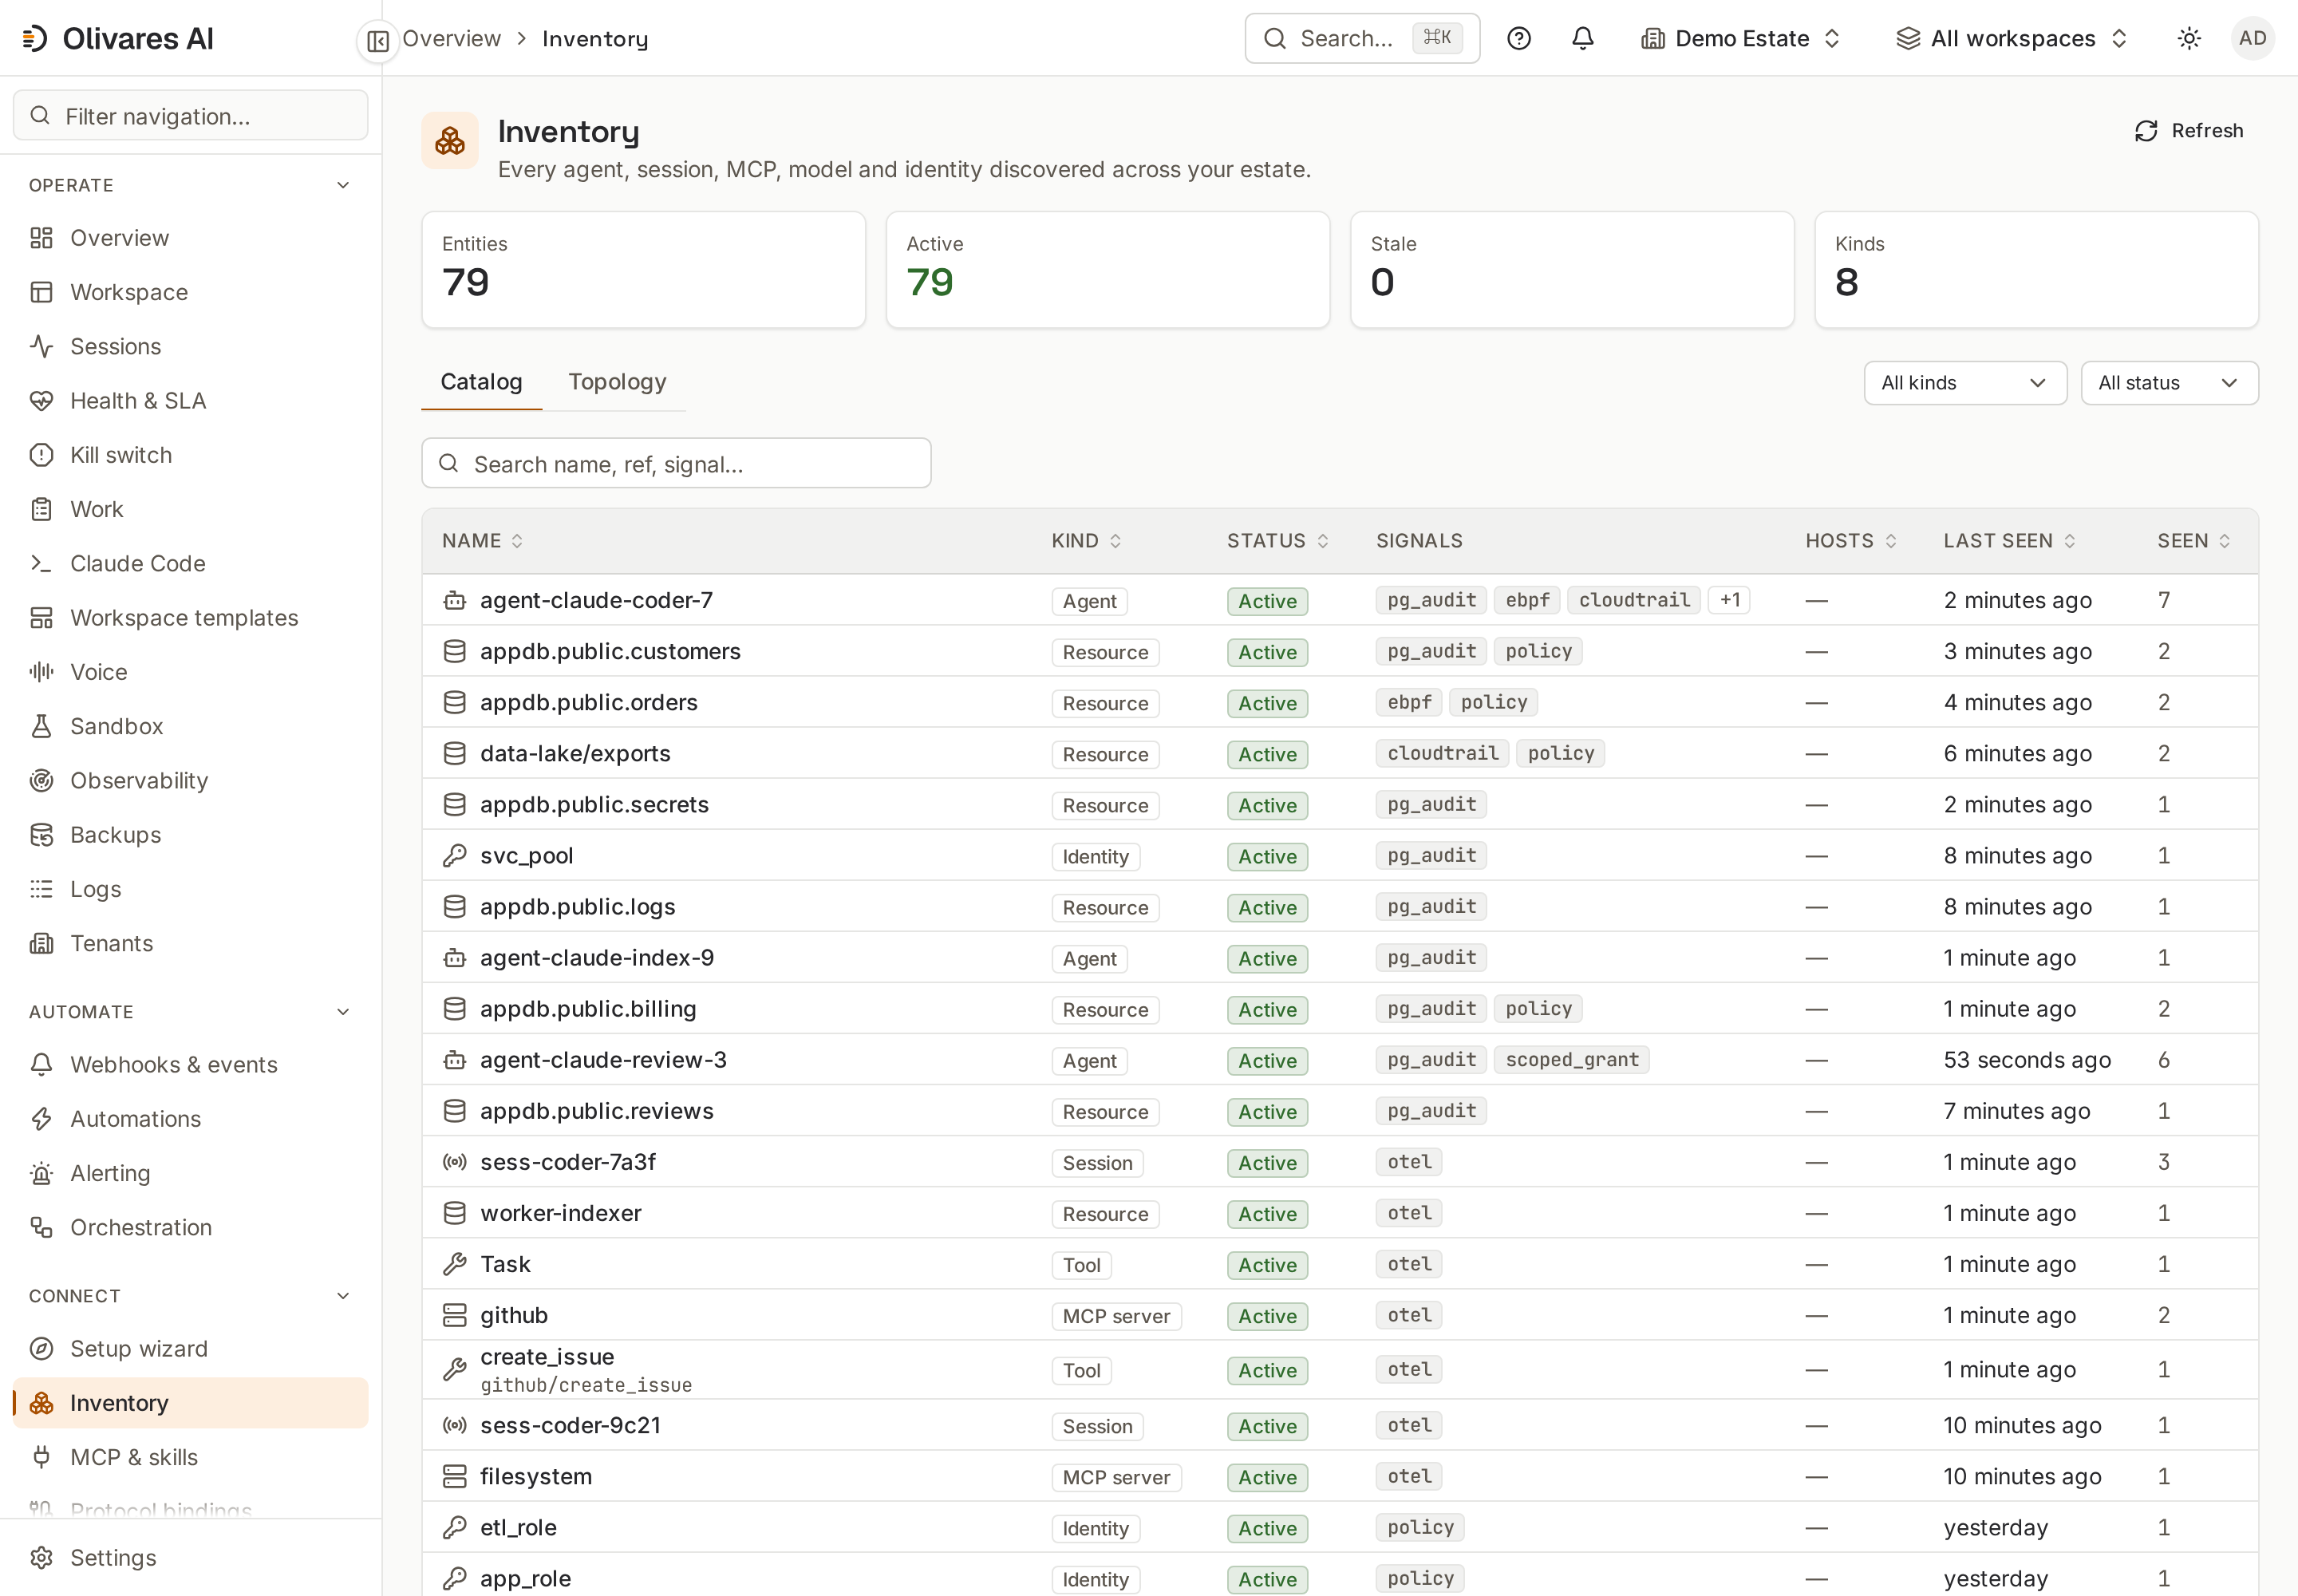Open github MCP server row
Viewport: 2298px width, 1596px height.
[1340, 1315]
